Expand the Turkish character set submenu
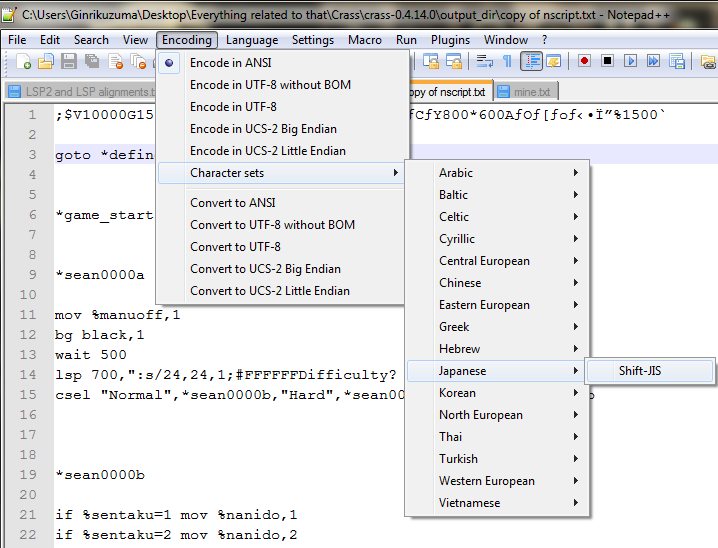 [x=497, y=459]
